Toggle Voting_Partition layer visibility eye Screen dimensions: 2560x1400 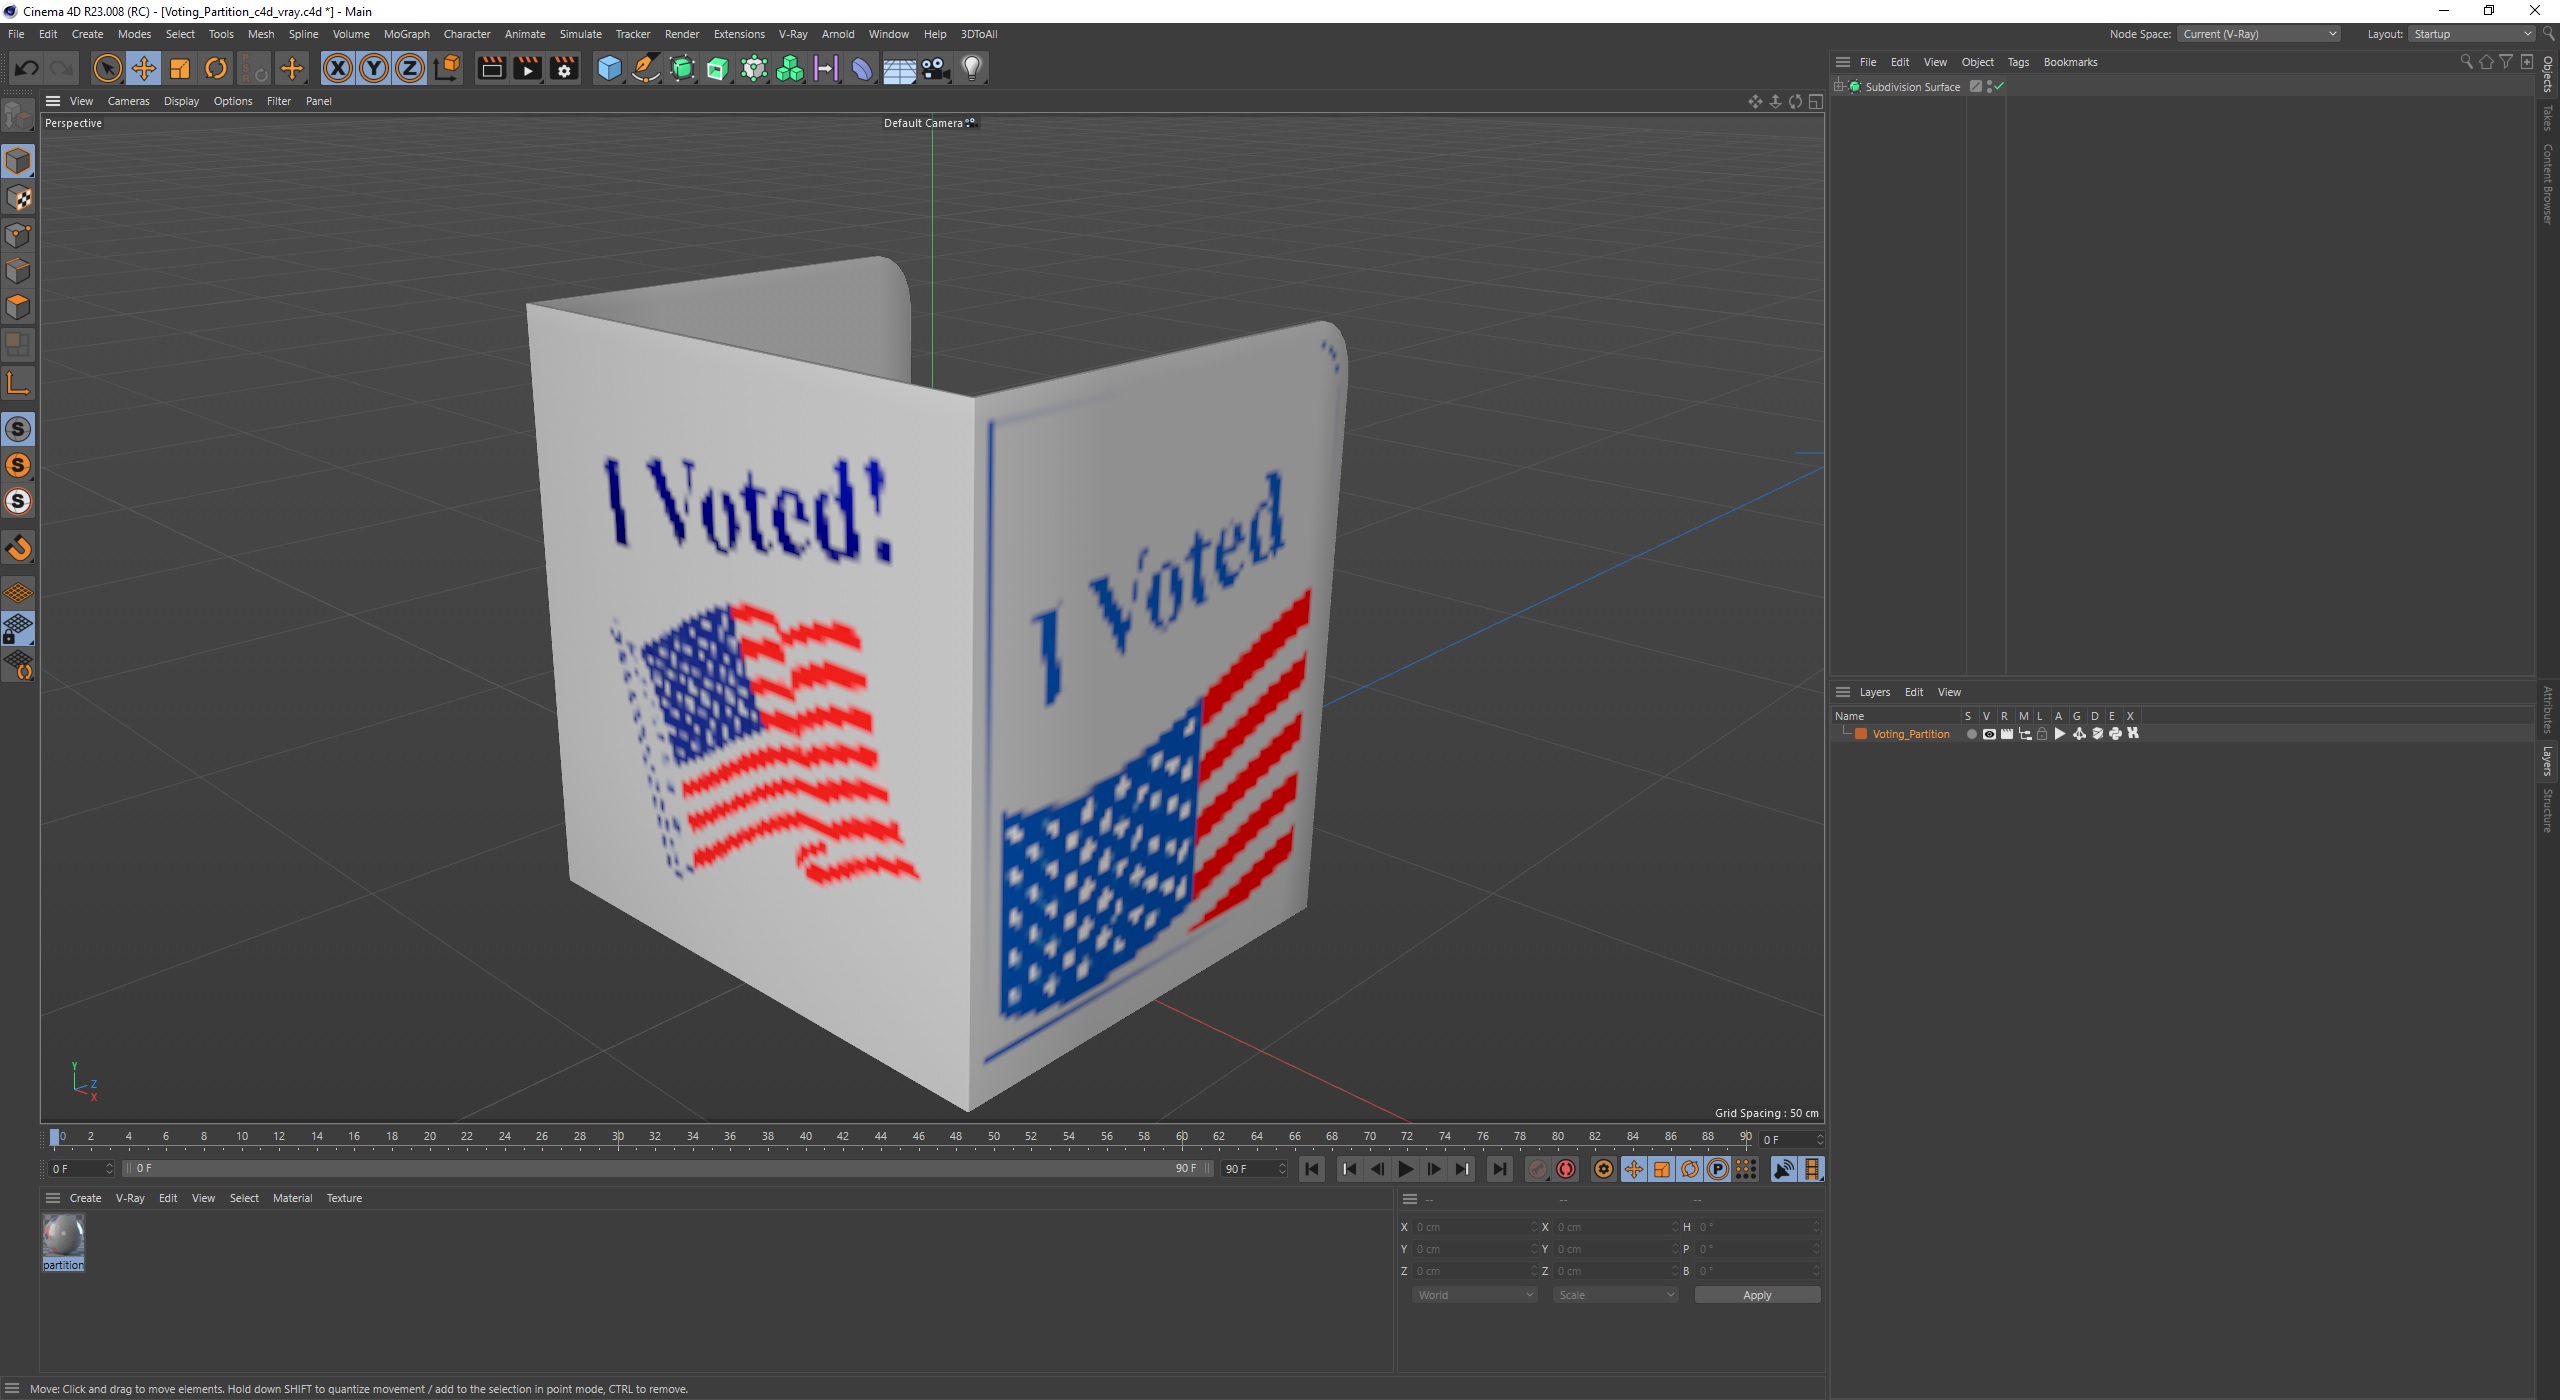pos(1989,734)
